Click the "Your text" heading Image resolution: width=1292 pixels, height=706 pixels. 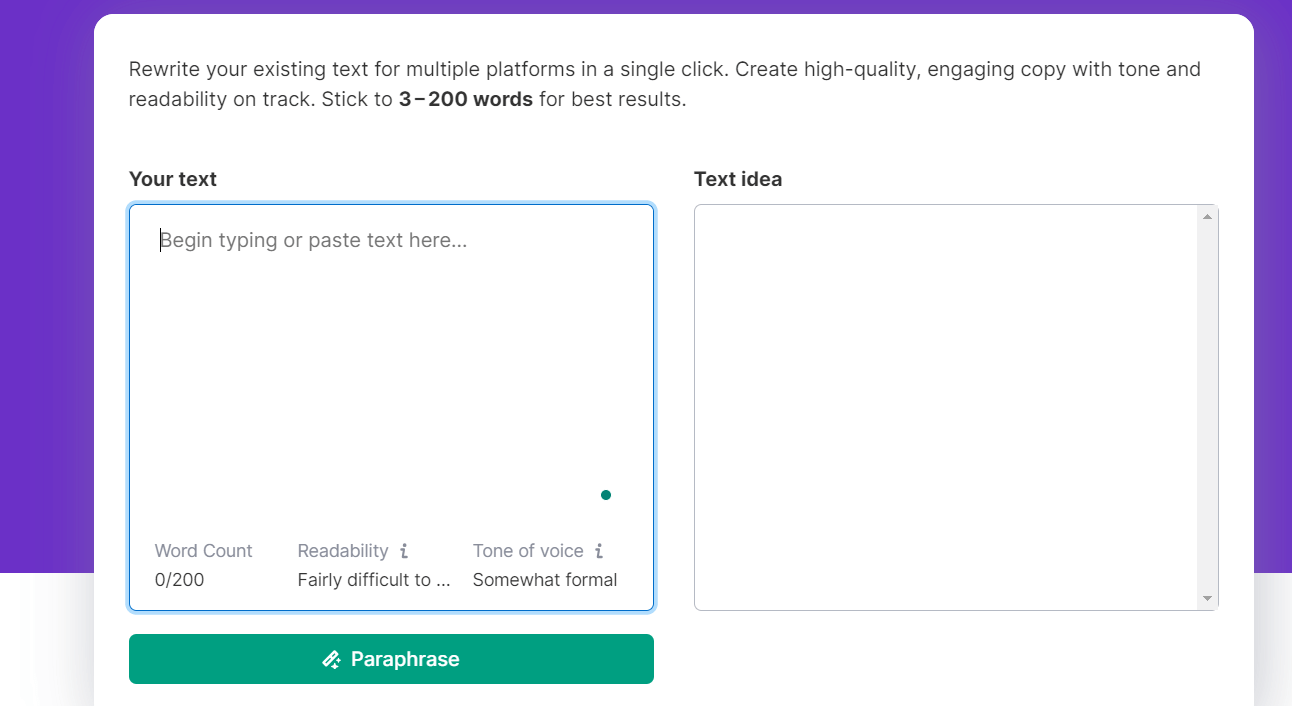(x=173, y=179)
